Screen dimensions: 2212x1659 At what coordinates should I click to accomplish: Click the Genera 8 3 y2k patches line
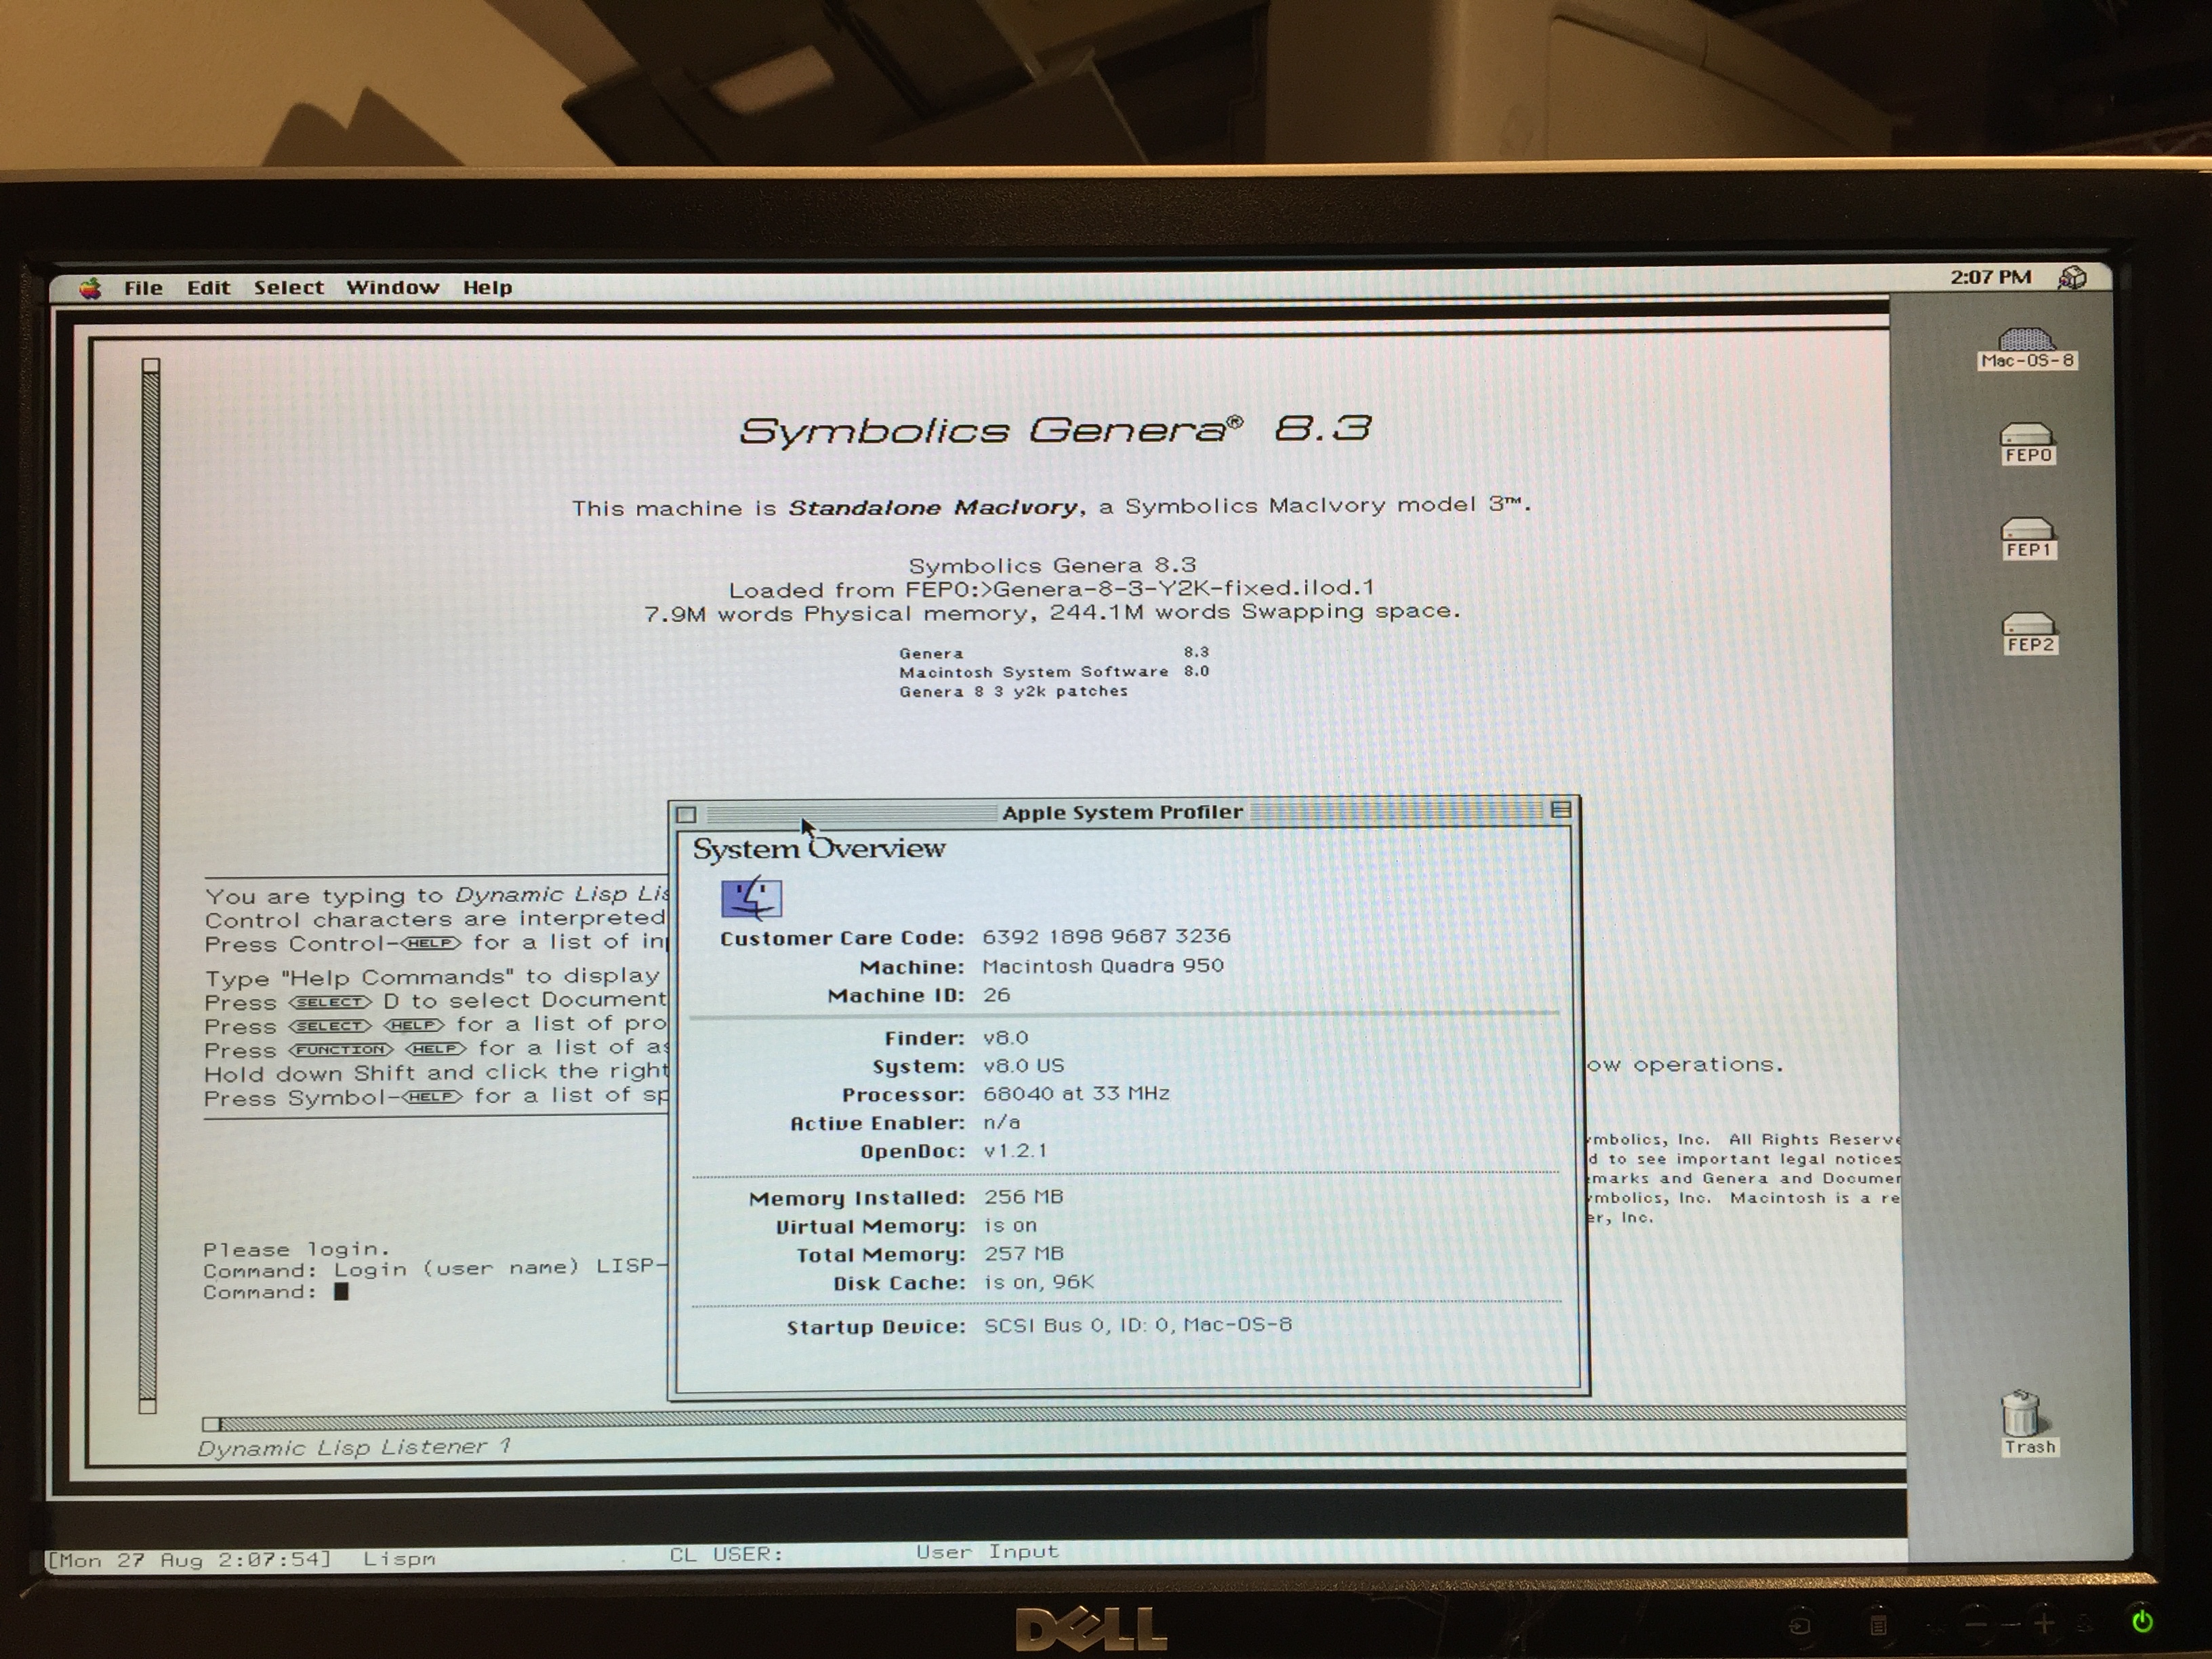tap(1013, 691)
